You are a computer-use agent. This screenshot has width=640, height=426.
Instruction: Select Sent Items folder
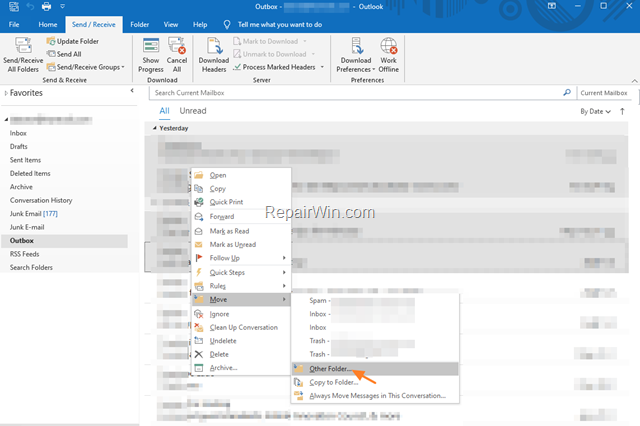(x=25, y=160)
